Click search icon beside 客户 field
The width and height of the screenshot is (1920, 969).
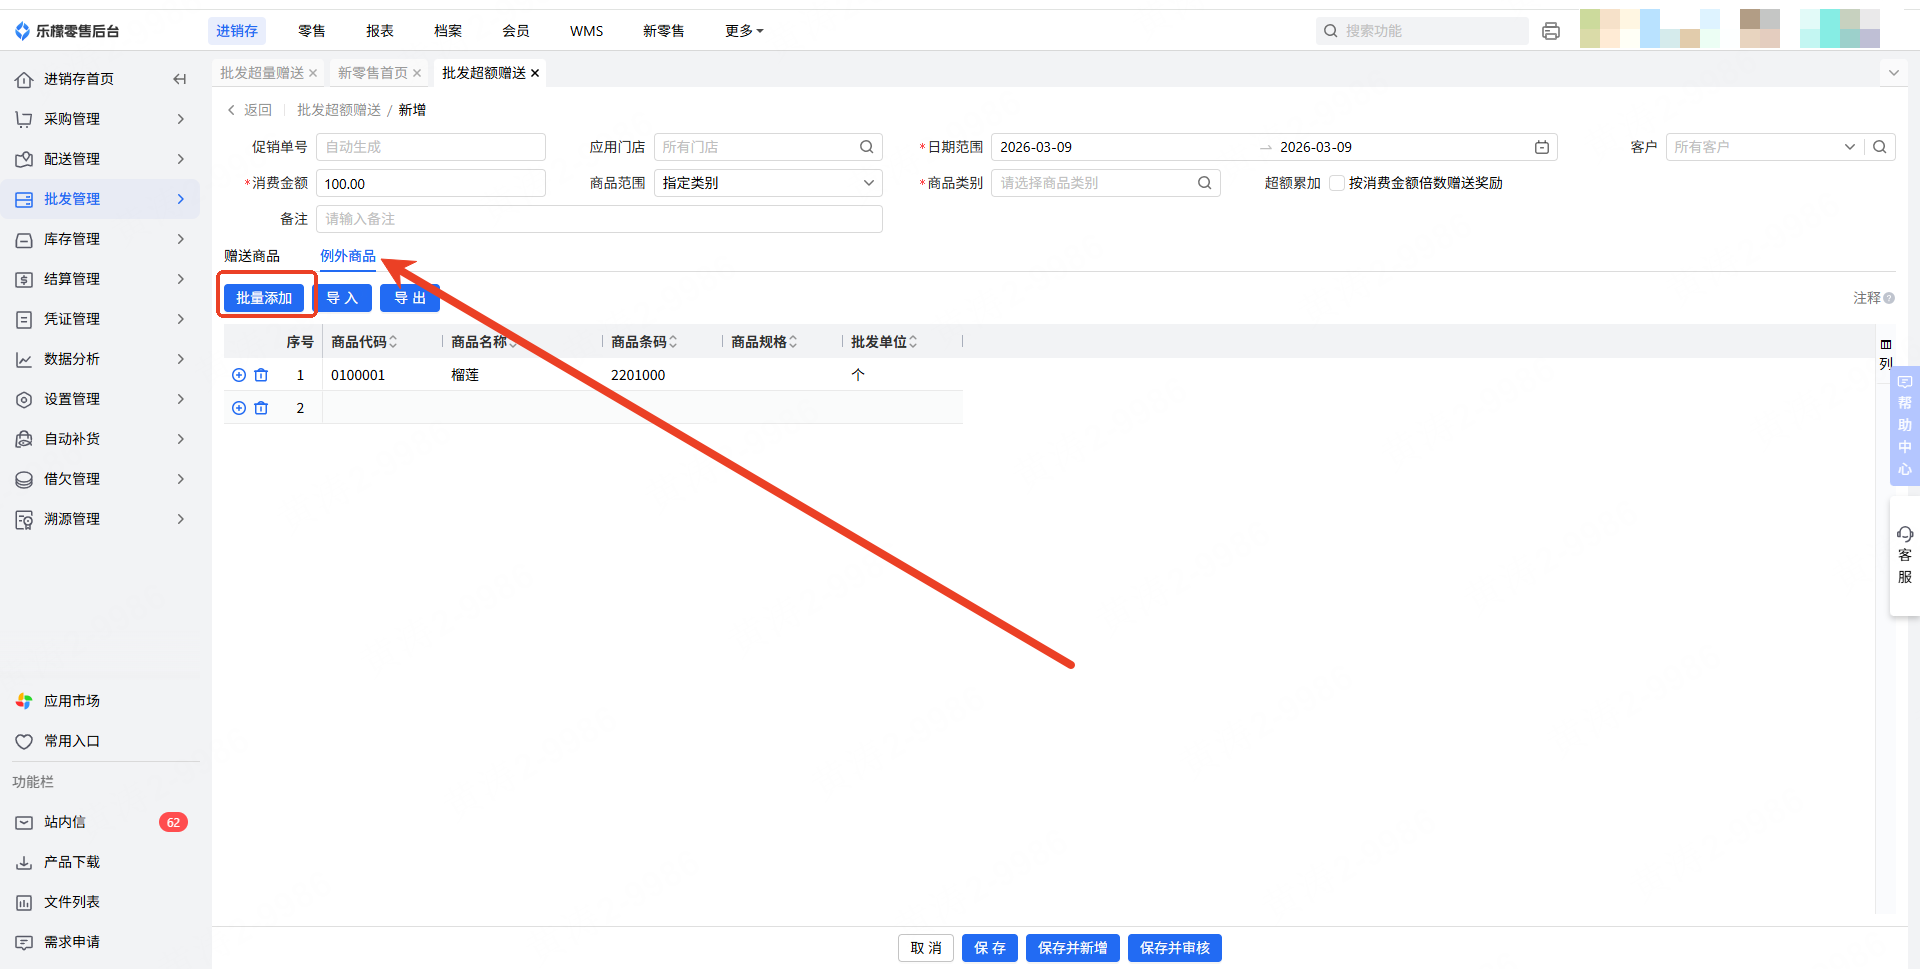(x=1880, y=147)
